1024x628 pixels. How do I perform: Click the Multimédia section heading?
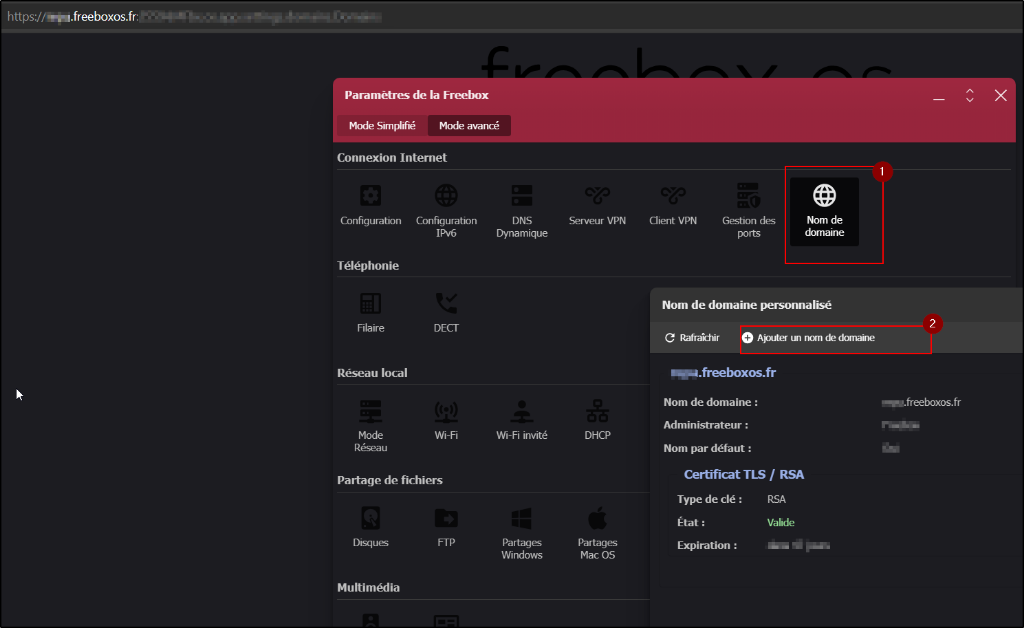(x=368, y=588)
